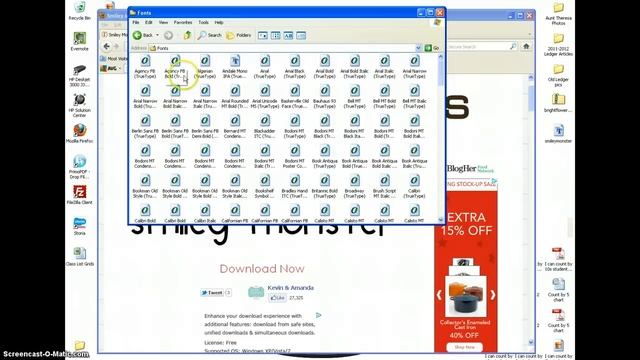Show previous item in ad carousel

439,295
